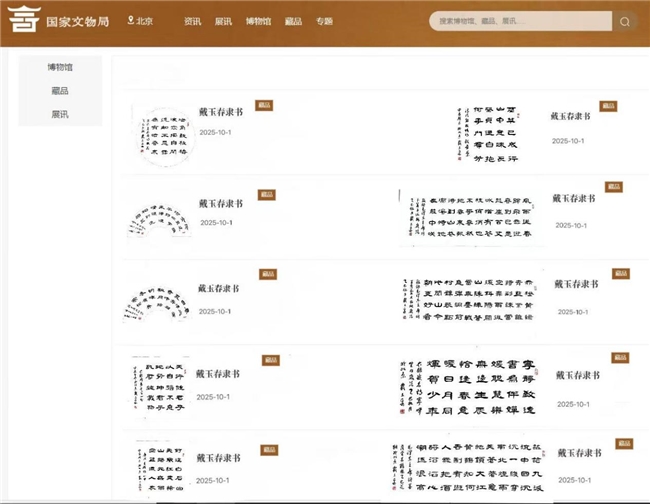Open 资讯 in top navigation
Screen dimensions: 650x504
point(192,21)
